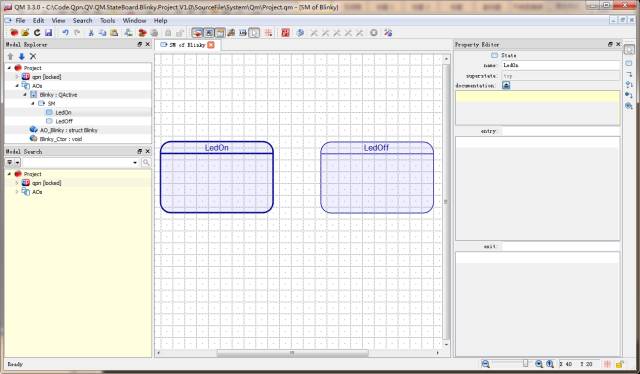This screenshot has width=640, height=374.
Task: Click the blue down arrow in Model Explorer
Action: [x=22, y=56]
